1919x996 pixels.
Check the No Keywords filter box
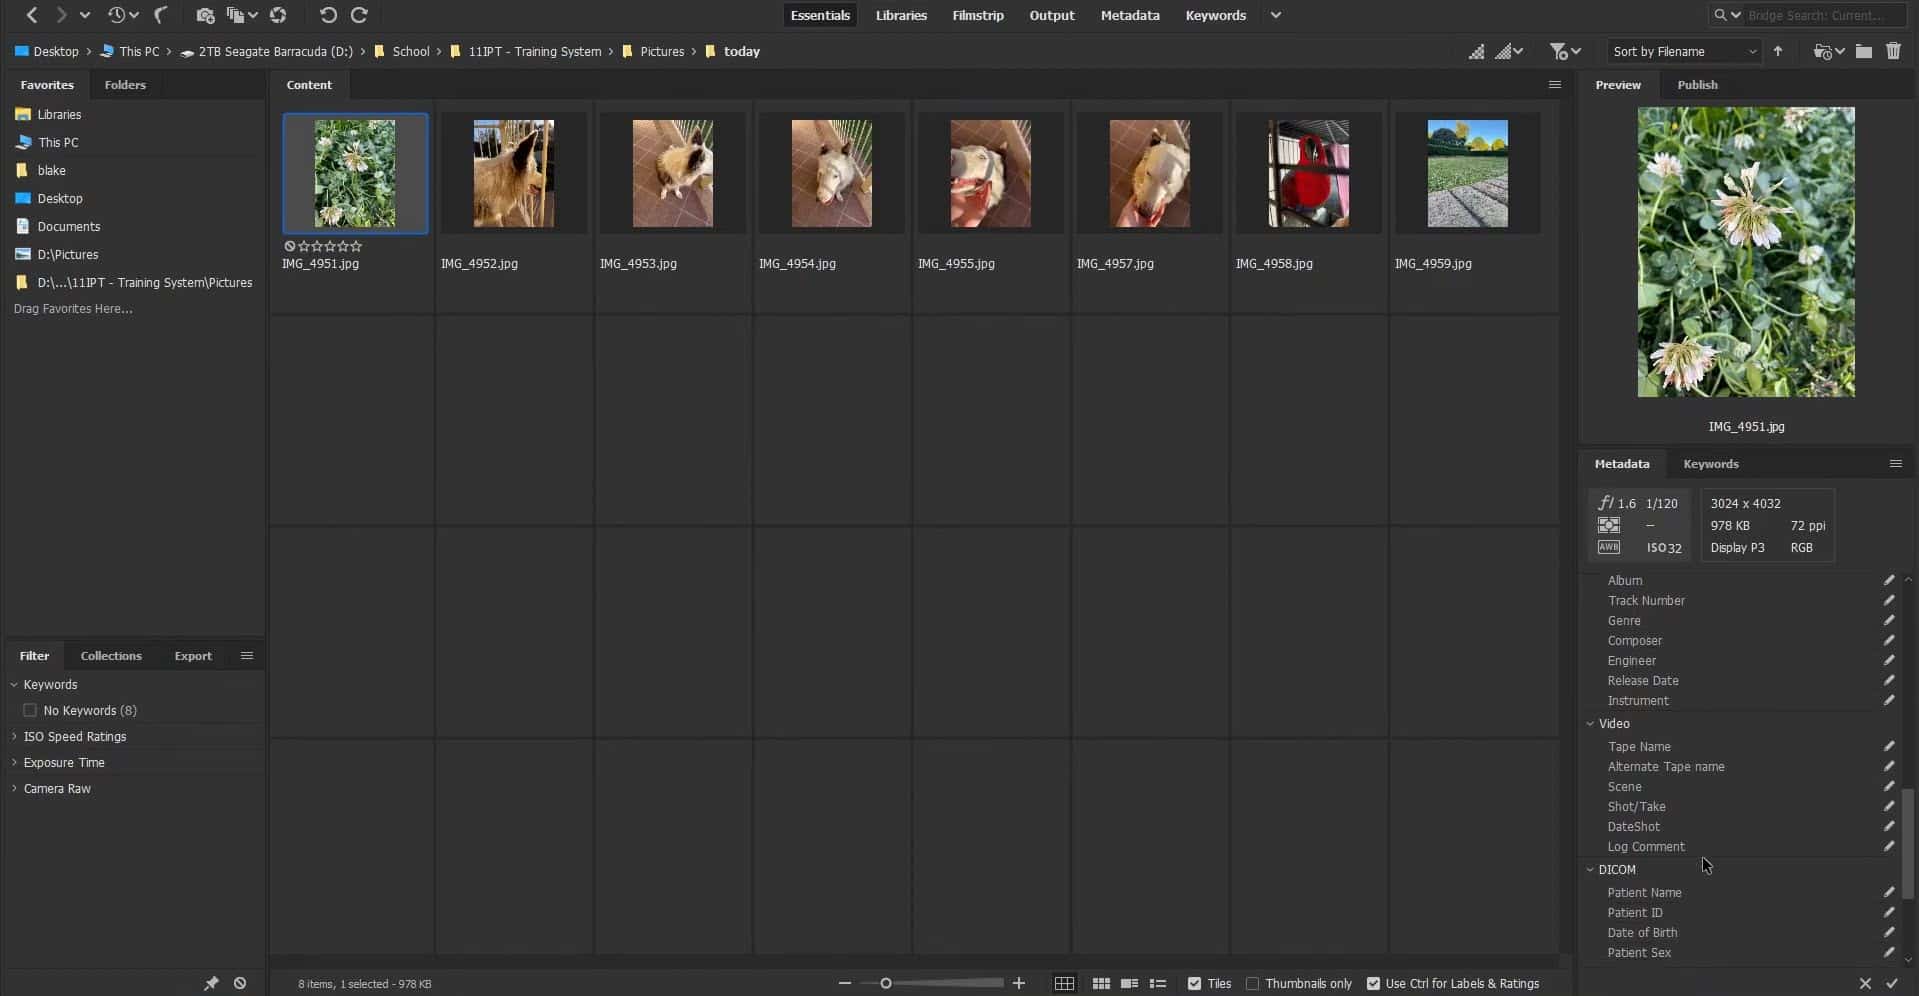click(x=30, y=711)
